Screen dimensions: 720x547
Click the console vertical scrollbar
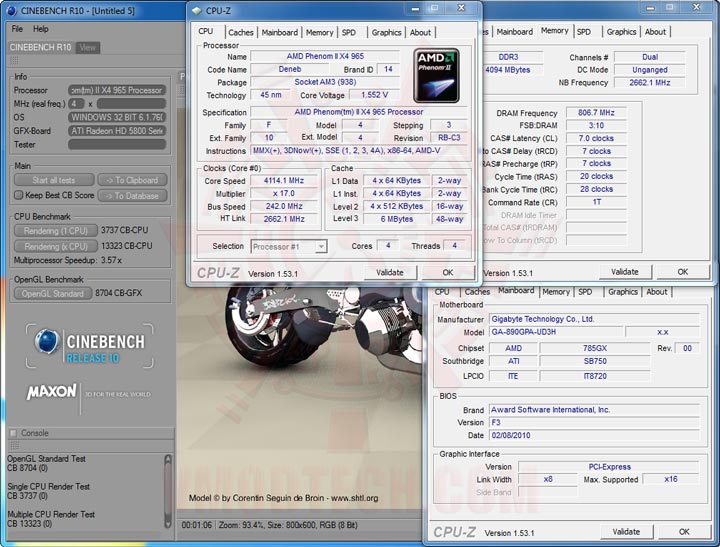(x=168, y=491)
